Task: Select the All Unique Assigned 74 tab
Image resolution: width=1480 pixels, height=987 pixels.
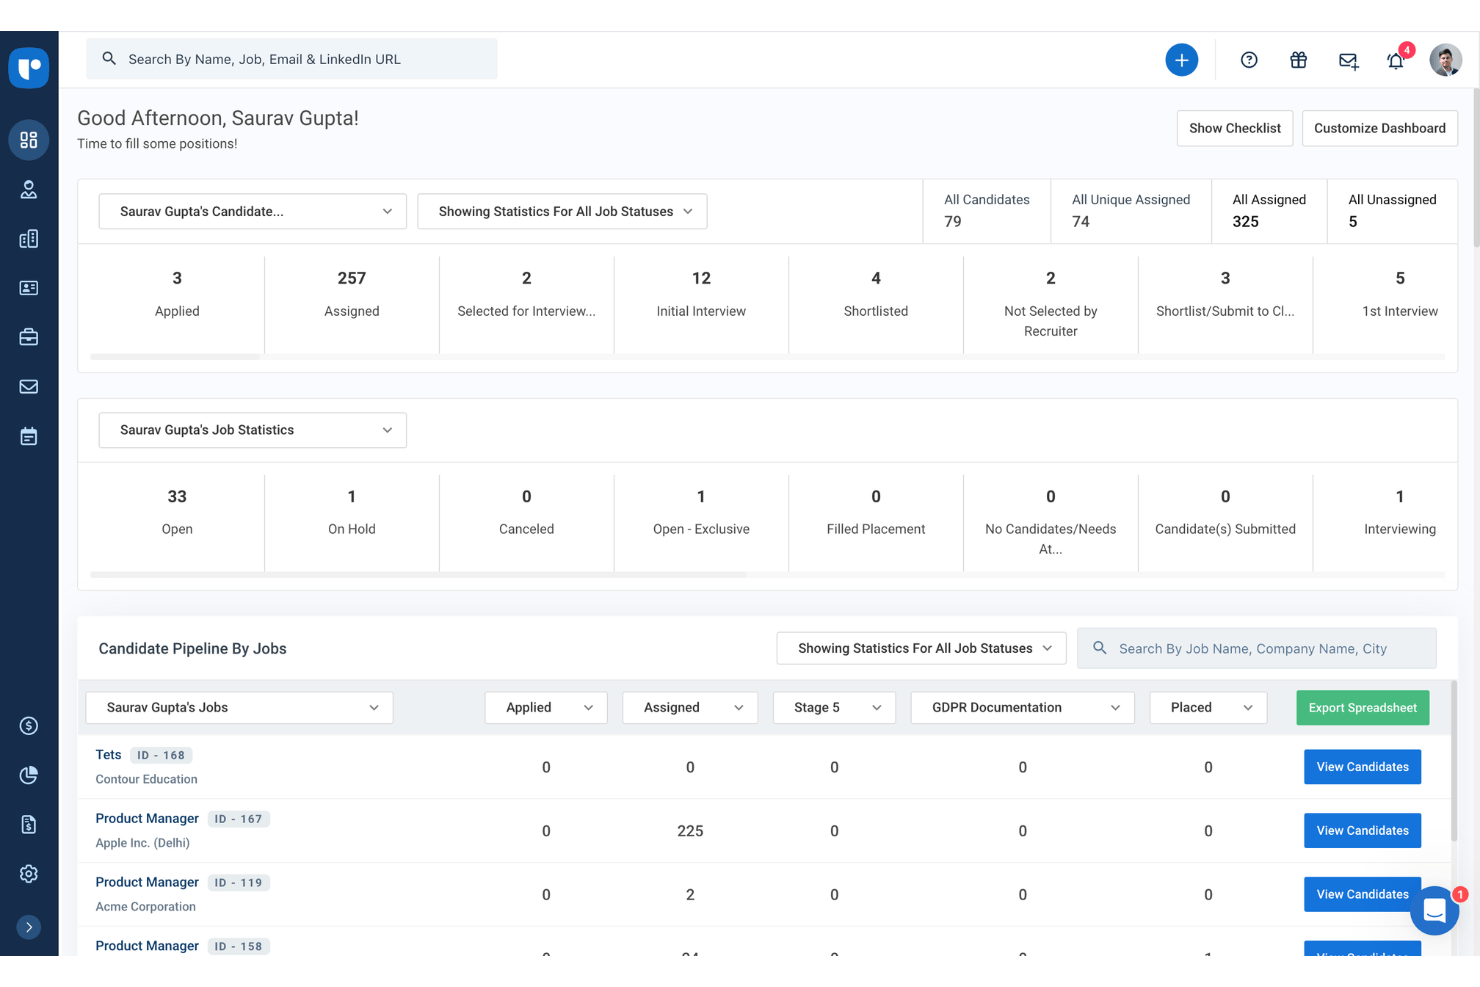Action: (1131, 211)
